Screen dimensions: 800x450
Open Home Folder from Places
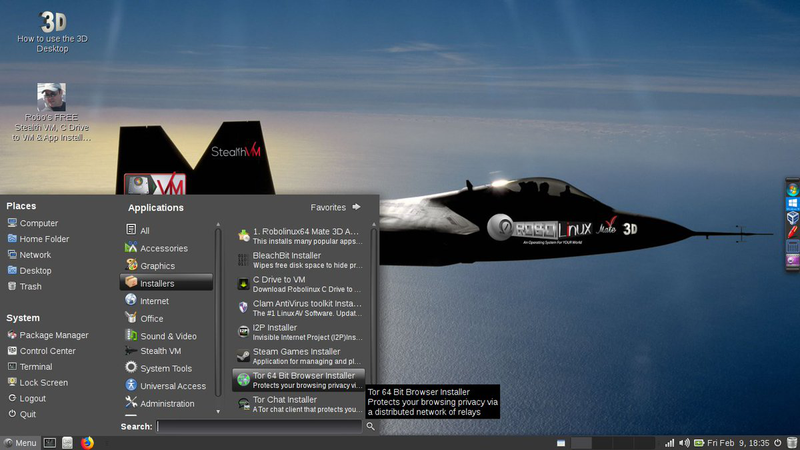[44, 239]
